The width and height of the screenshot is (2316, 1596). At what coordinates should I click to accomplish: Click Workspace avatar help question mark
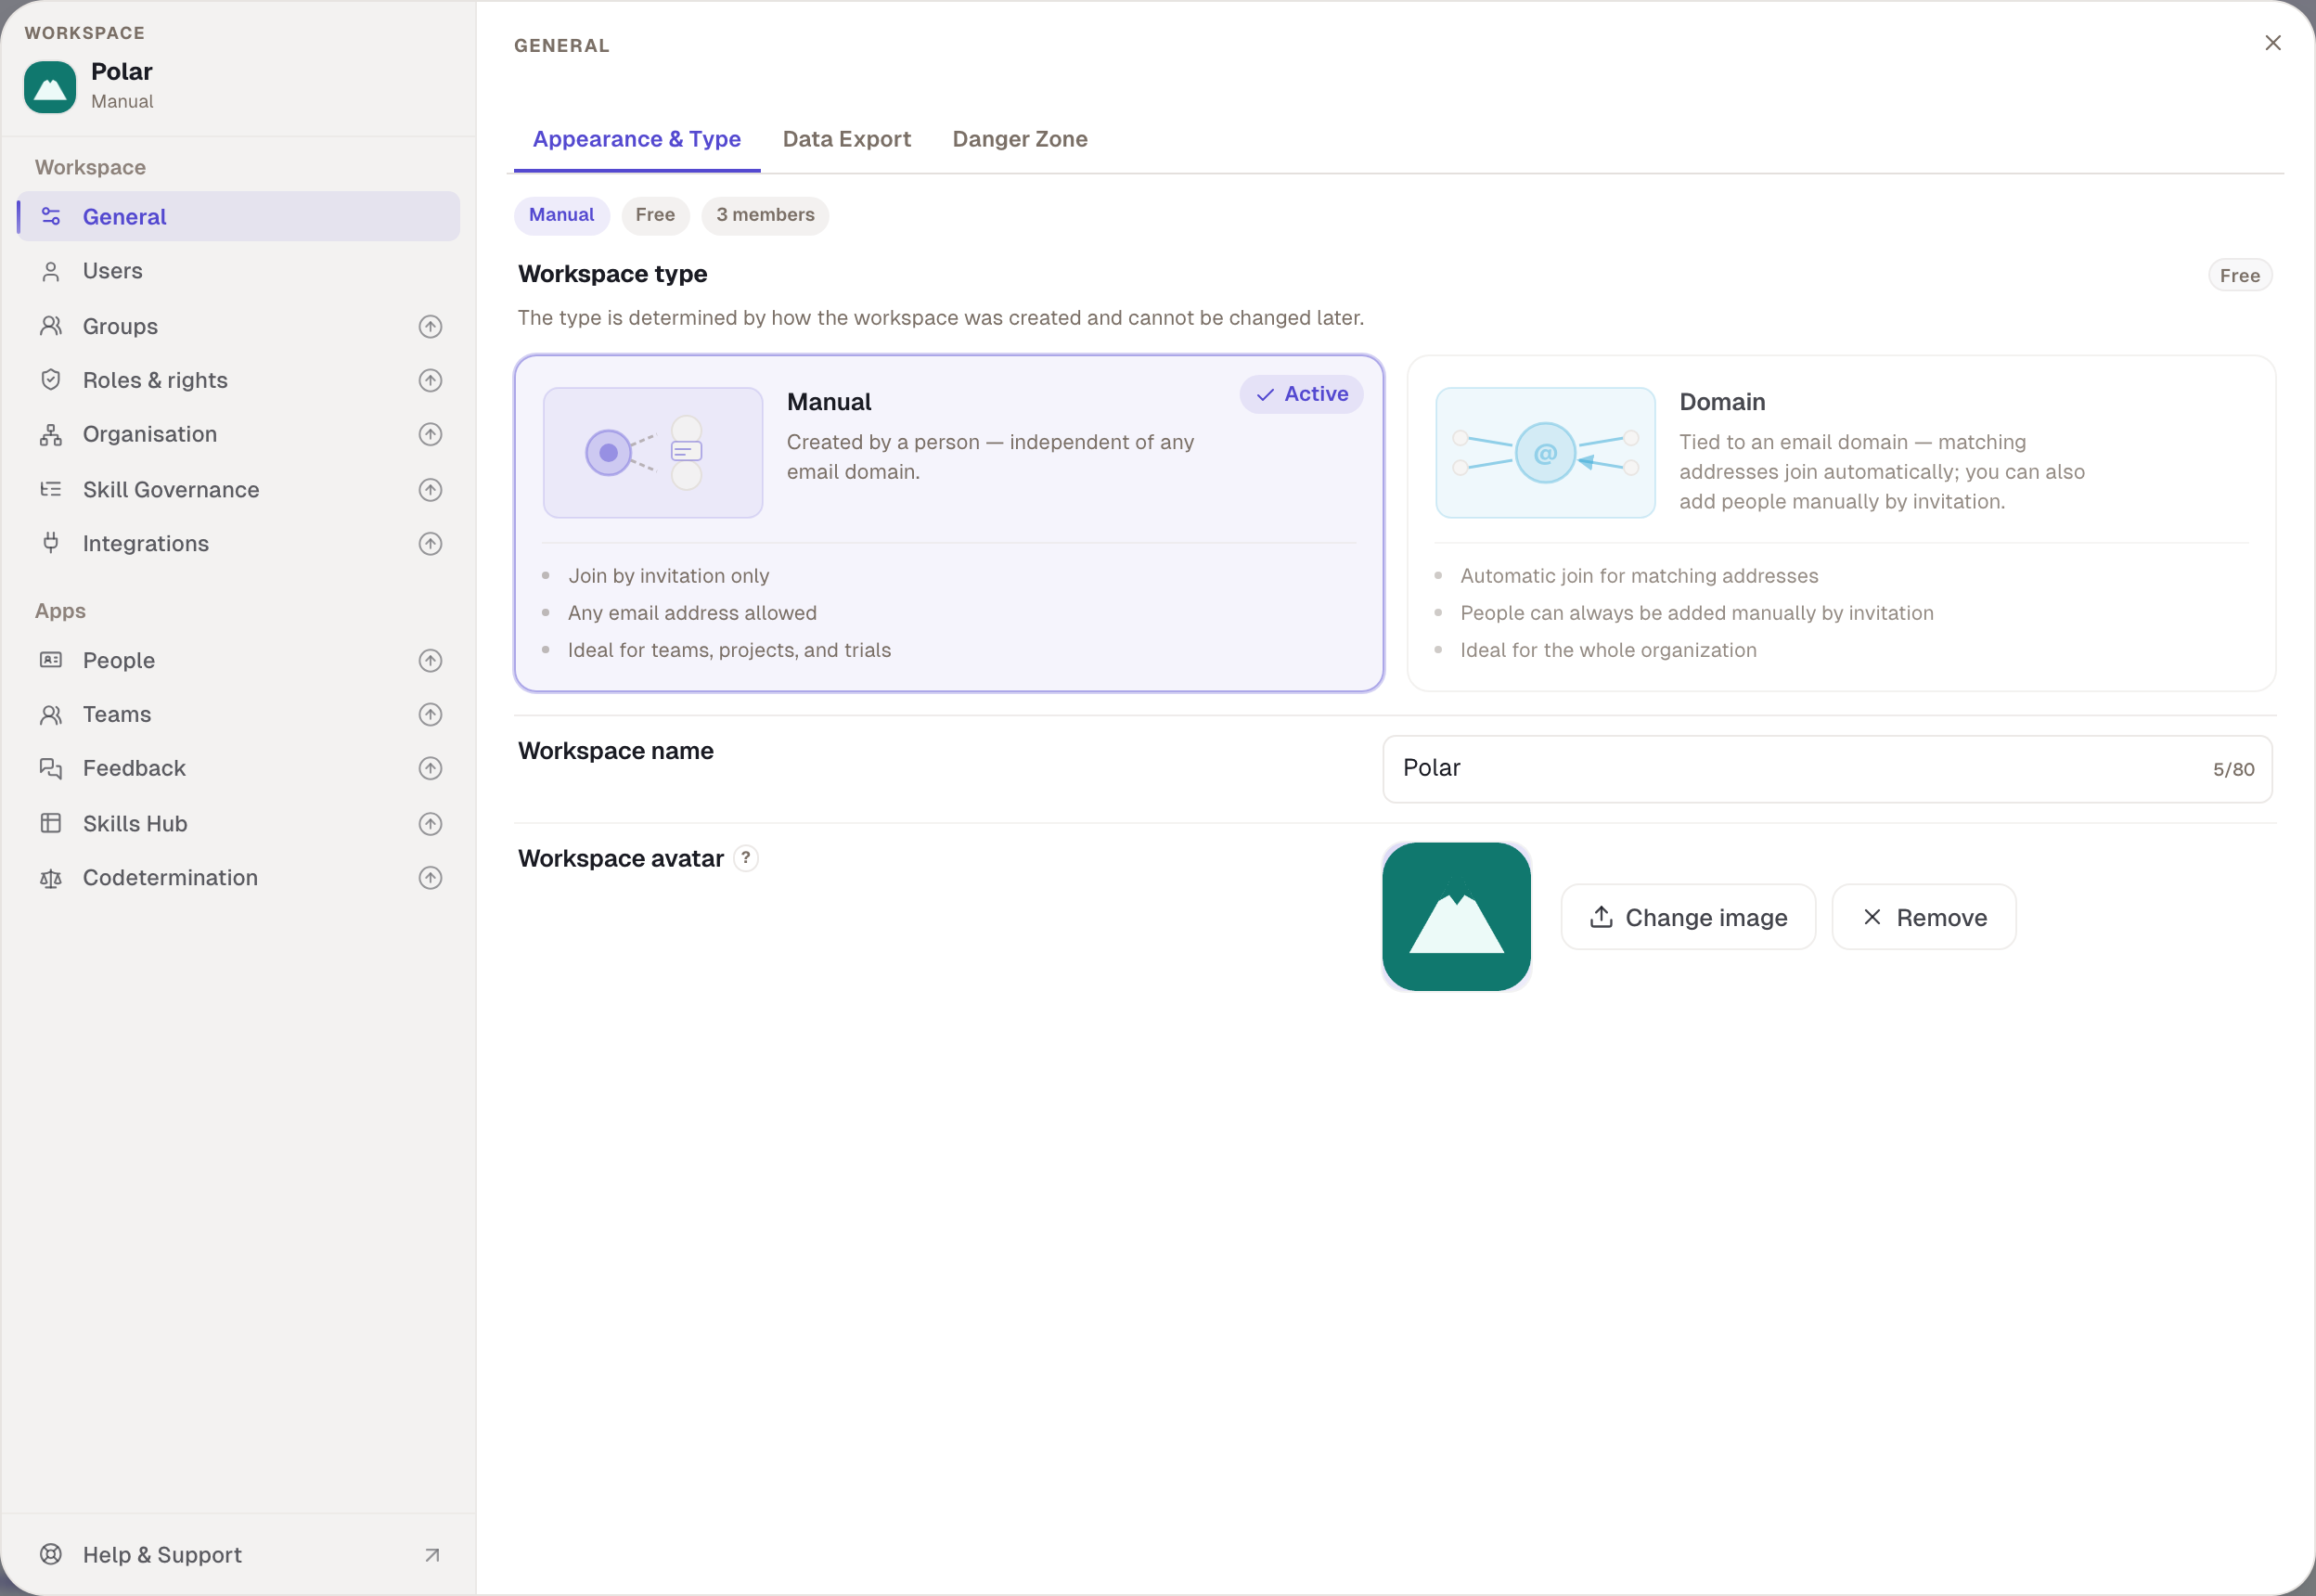[746, 858]
